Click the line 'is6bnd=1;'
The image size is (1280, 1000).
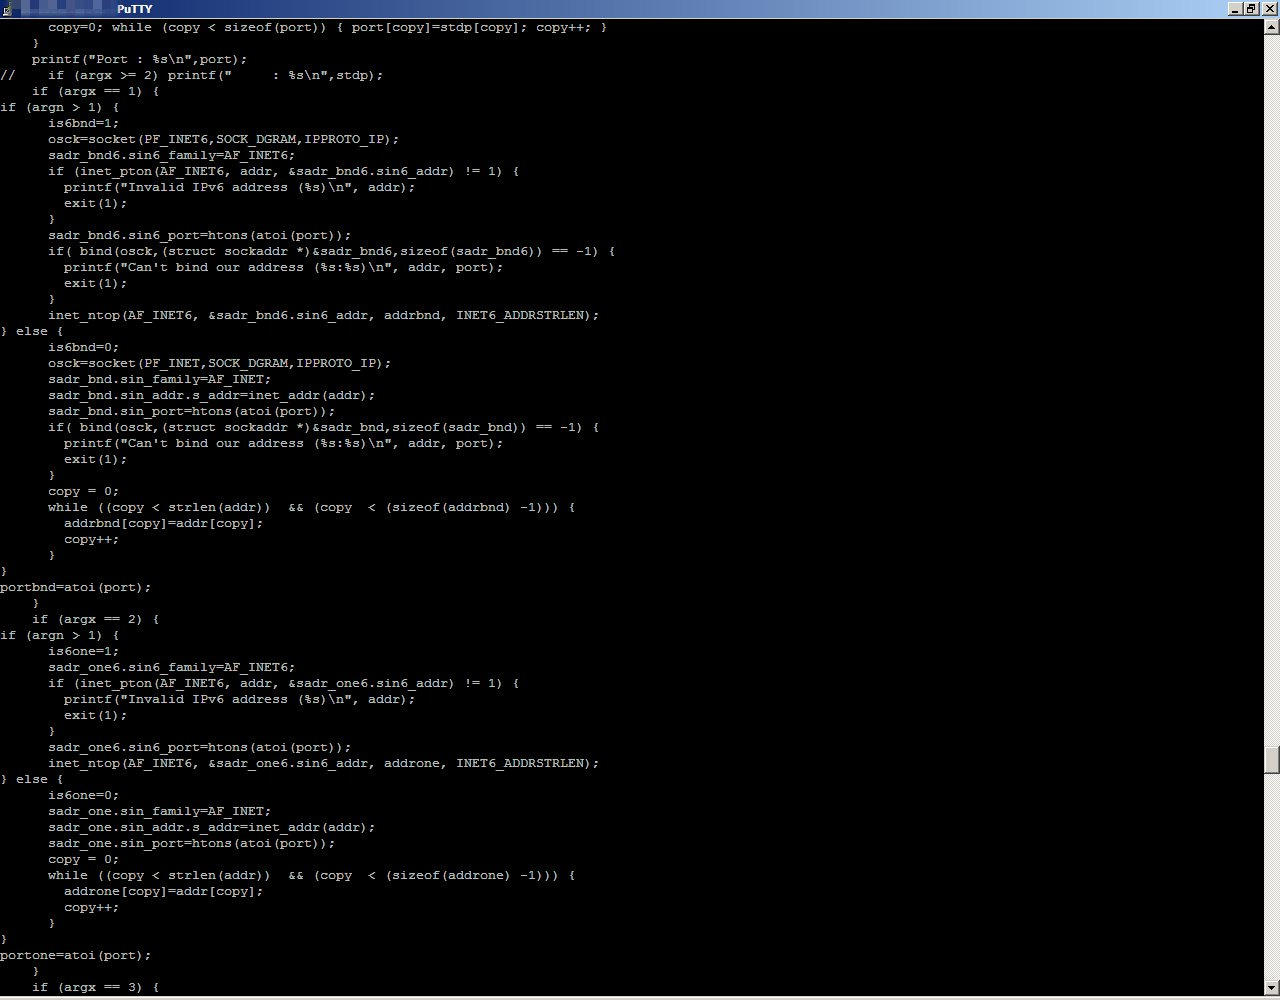pyautogui.click(x=83, y=123)
